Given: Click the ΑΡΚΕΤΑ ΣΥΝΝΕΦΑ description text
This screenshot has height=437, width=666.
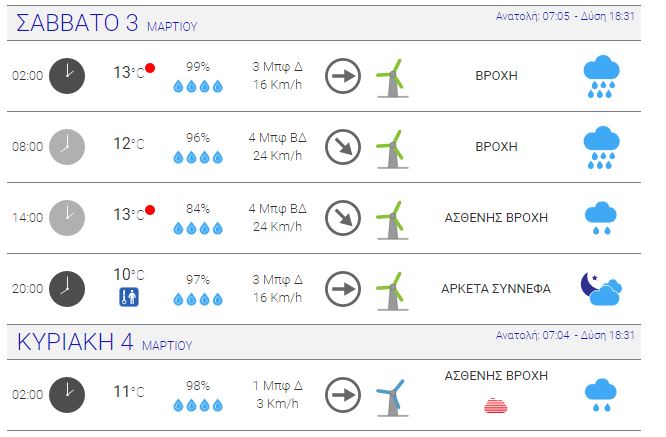Looking at the screenshot, I should pyautogui.click(x=496, y=289).
